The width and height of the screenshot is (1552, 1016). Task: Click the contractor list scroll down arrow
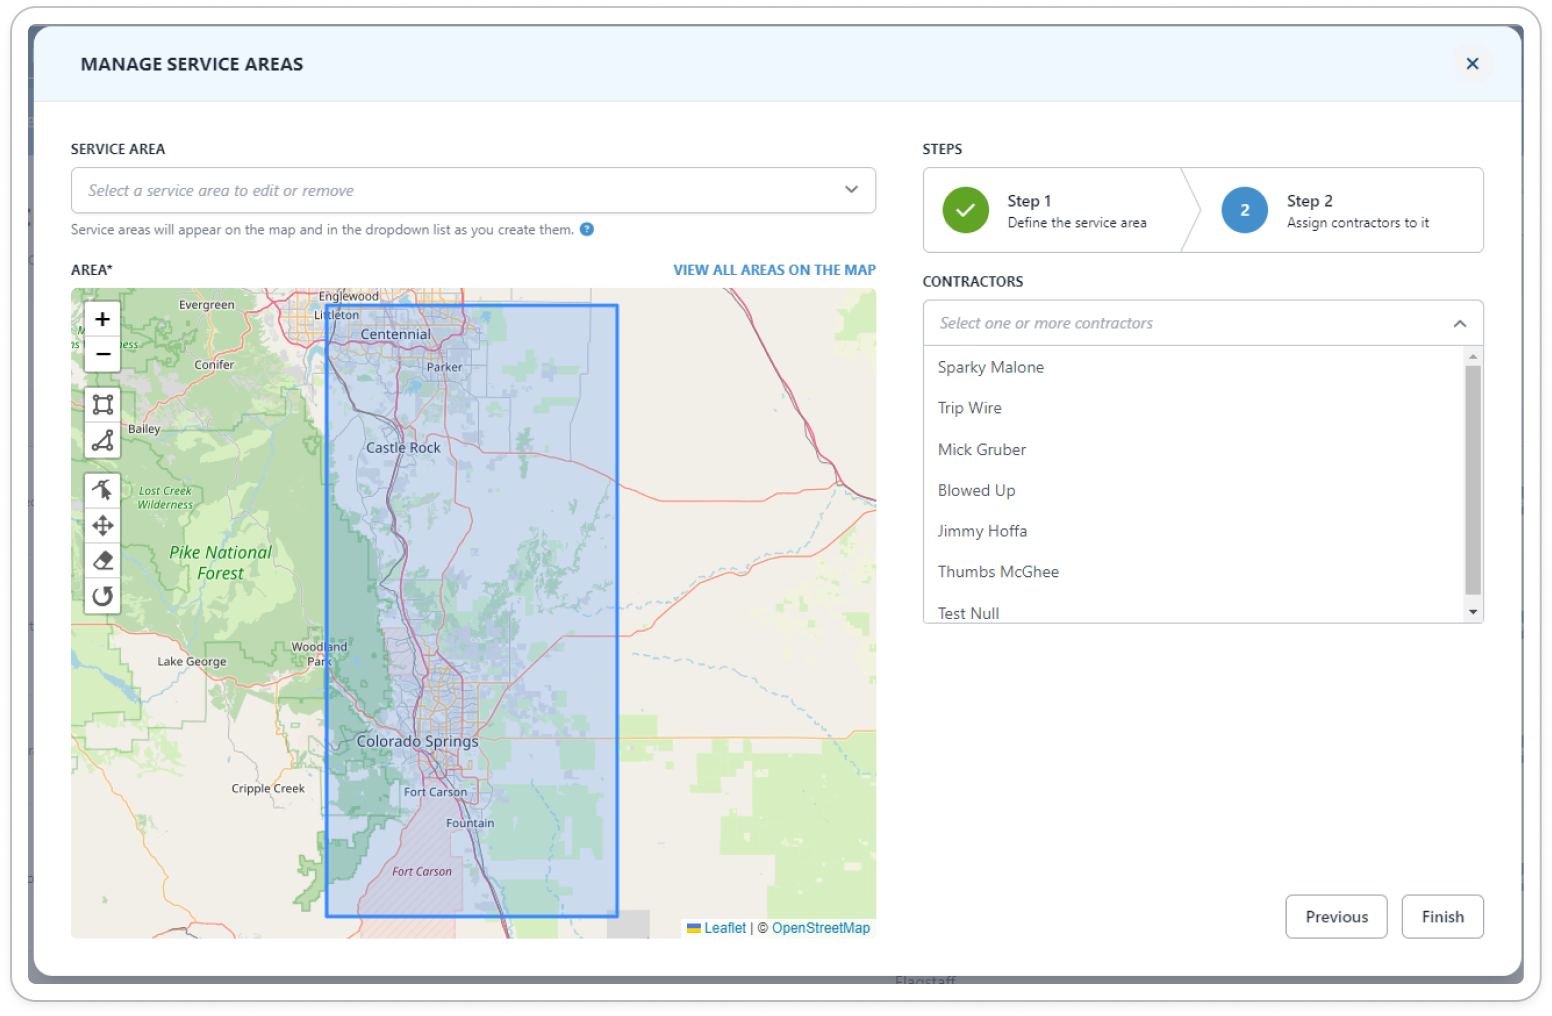1472,612
